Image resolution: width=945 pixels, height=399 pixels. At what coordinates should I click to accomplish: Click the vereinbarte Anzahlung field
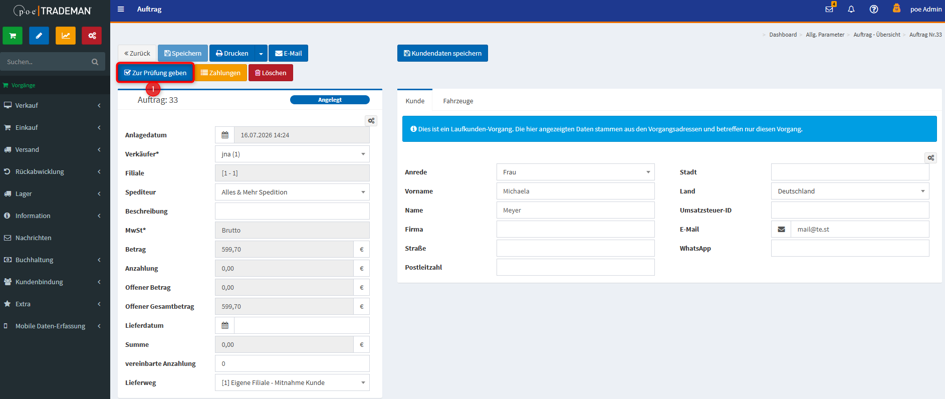(x=292, y=363)
